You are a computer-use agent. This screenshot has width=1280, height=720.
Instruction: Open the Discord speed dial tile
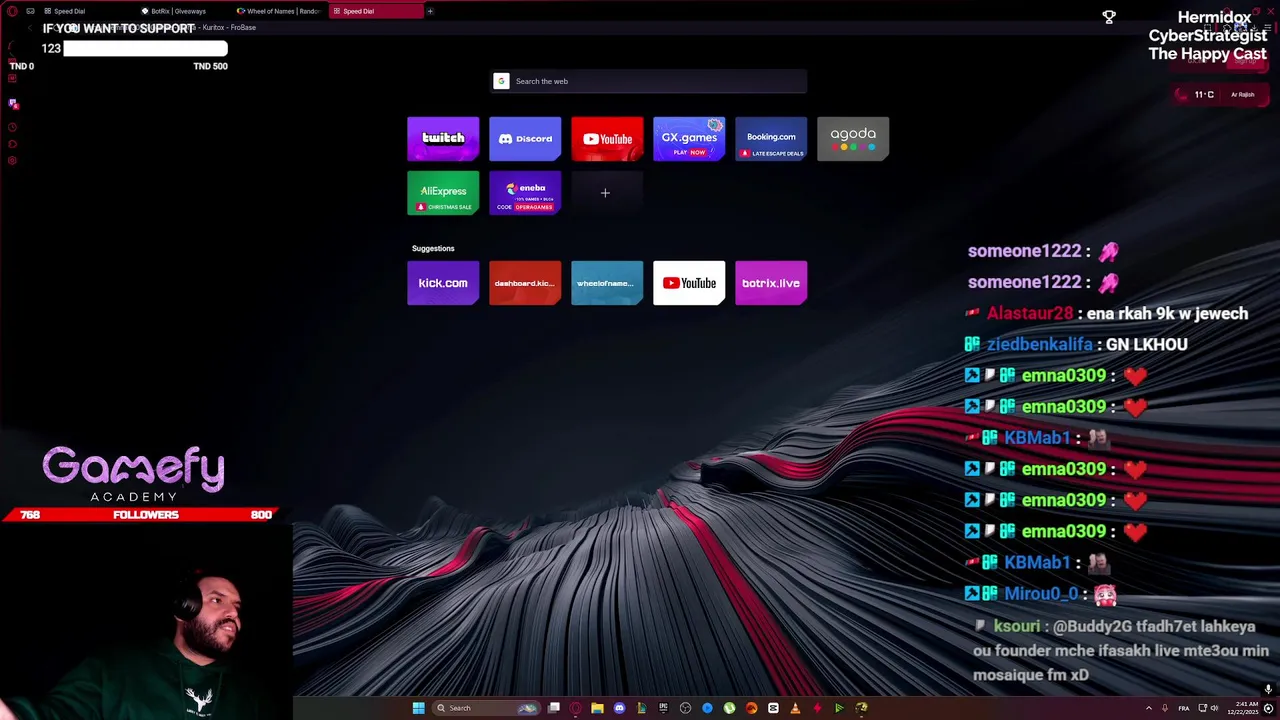pos(525,139)
